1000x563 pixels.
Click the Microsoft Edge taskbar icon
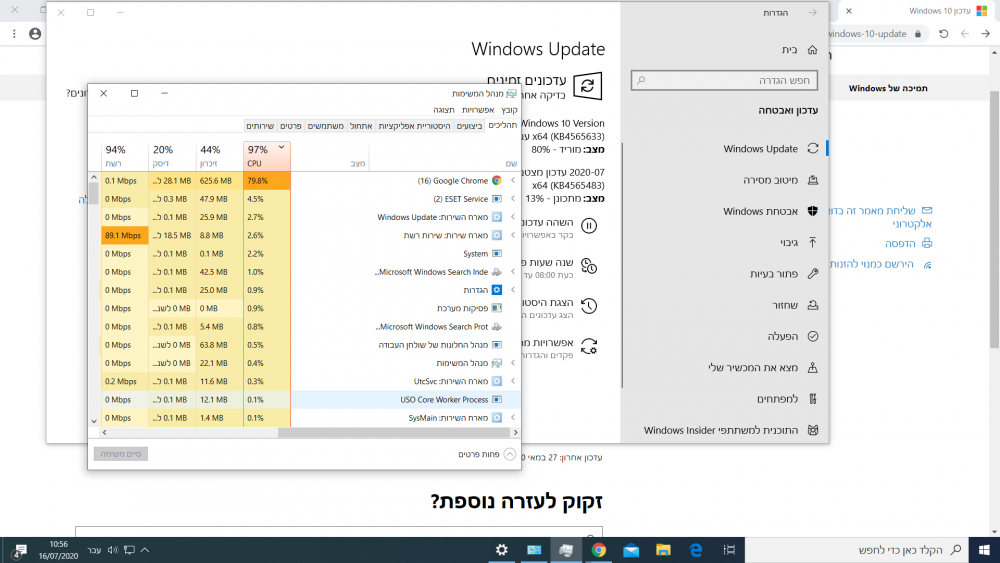point(696,550)
